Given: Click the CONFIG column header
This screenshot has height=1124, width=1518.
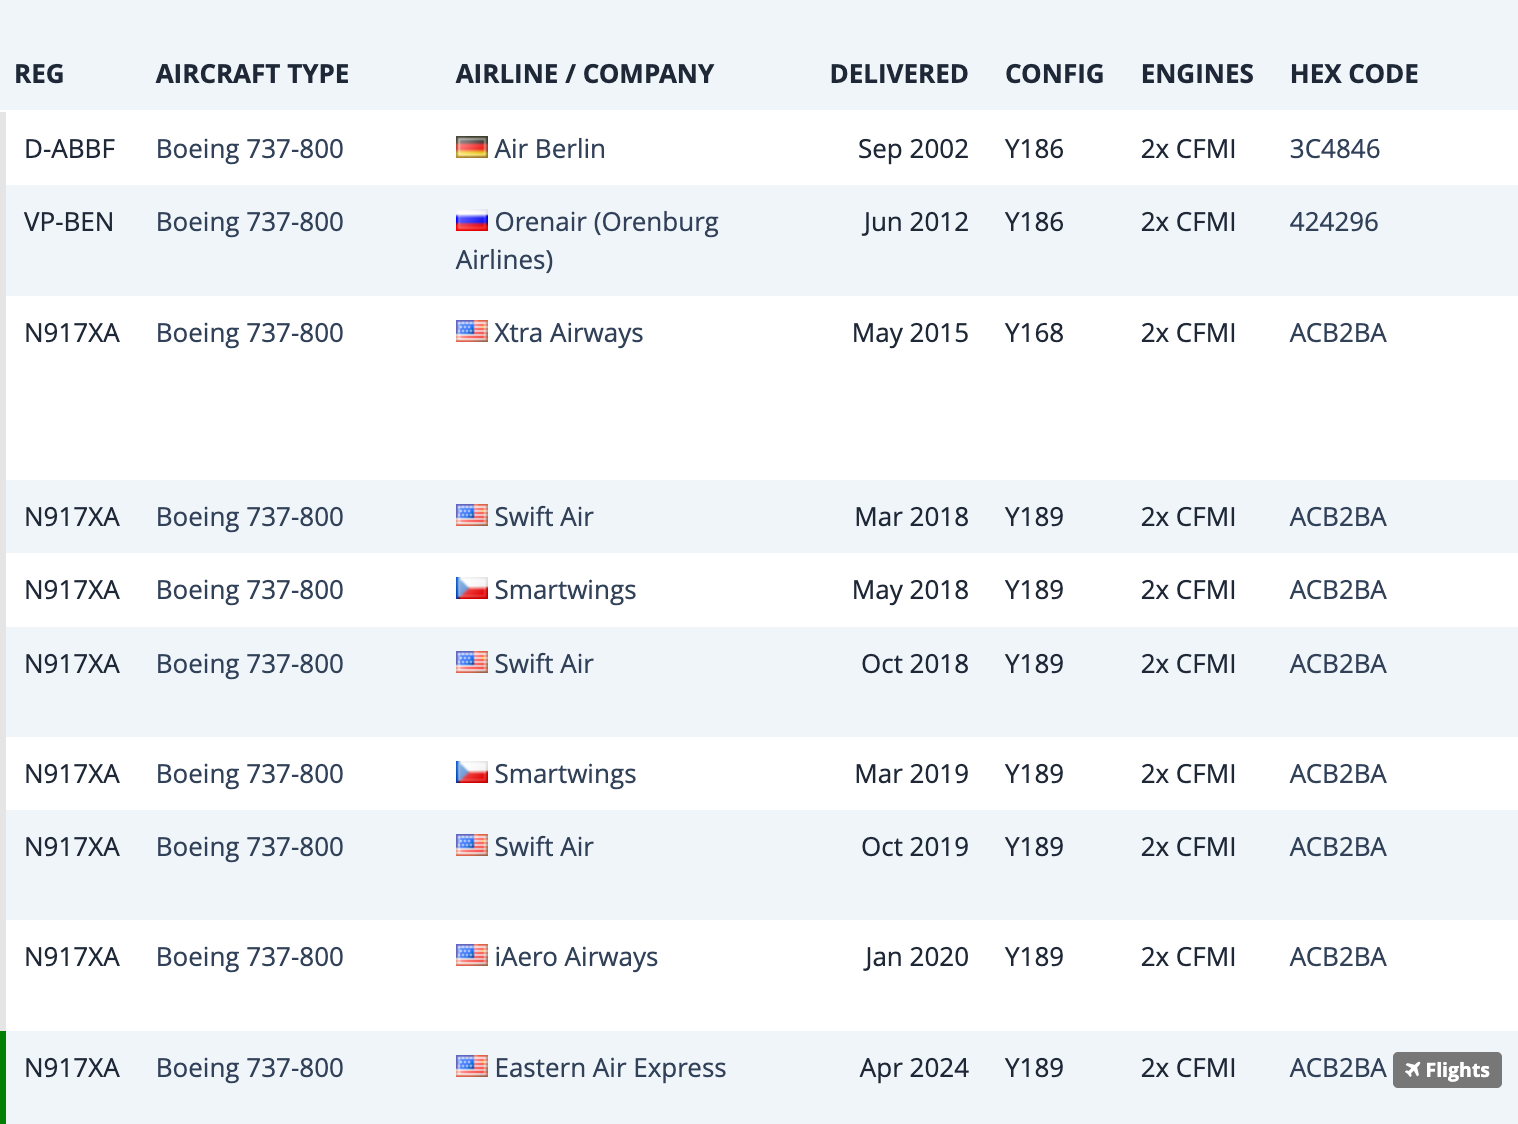Looking at the screenshot, I should (x=1054, y=74).
